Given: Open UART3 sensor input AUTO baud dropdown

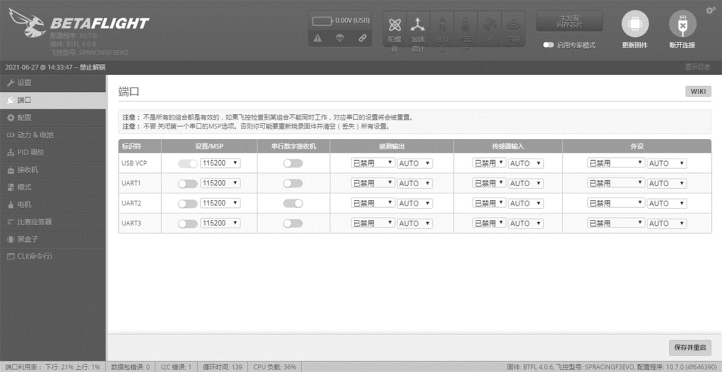Looking at the screenshot, I should 526,223.
